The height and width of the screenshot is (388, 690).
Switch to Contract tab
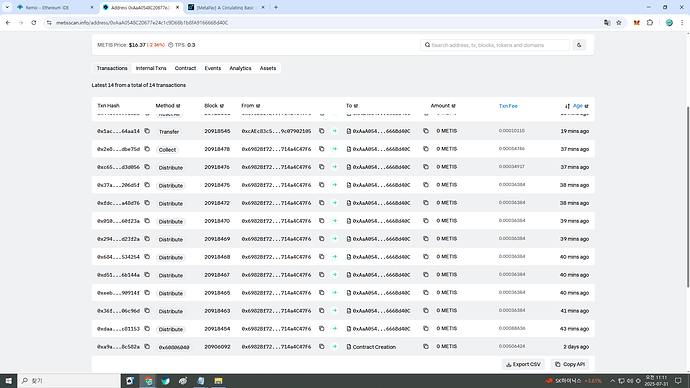point(185,68)
